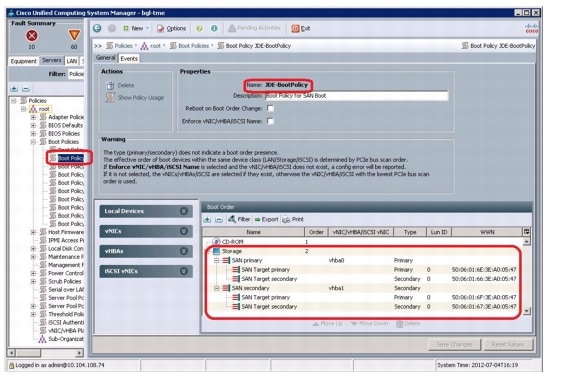Click Show Policy Usage link

135,98
